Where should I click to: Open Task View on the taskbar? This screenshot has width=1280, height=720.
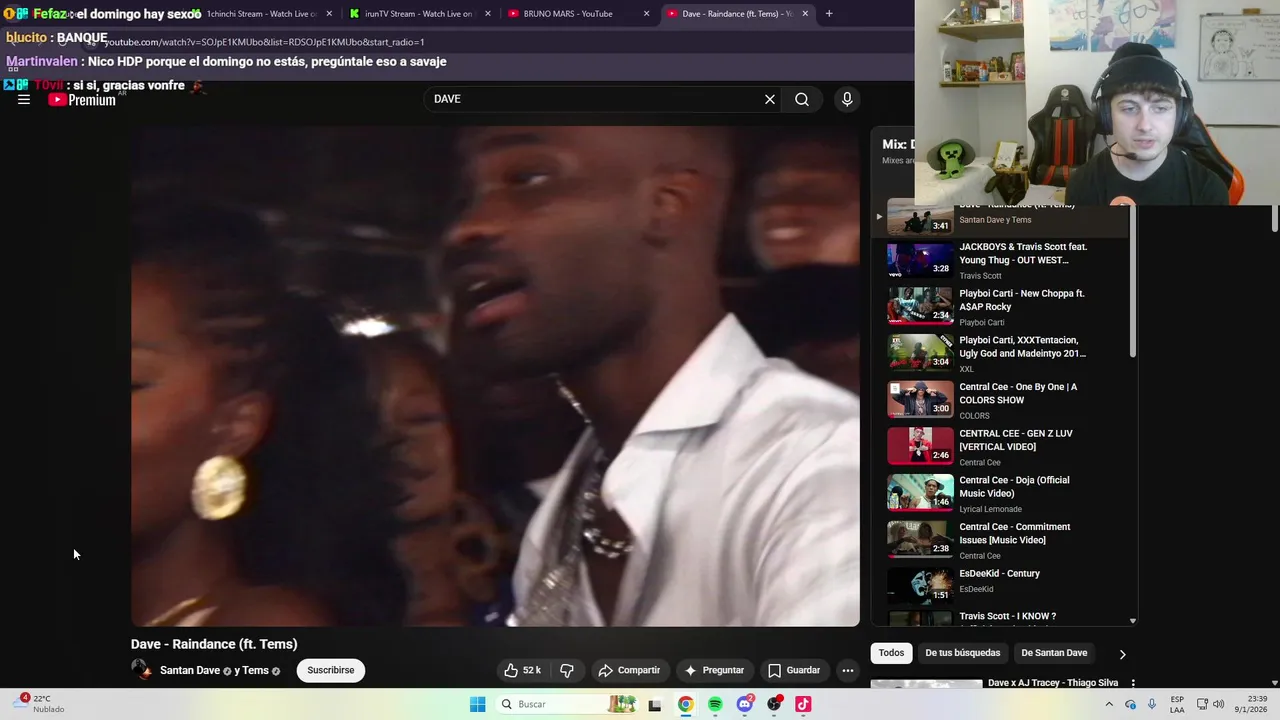[655, 704]
